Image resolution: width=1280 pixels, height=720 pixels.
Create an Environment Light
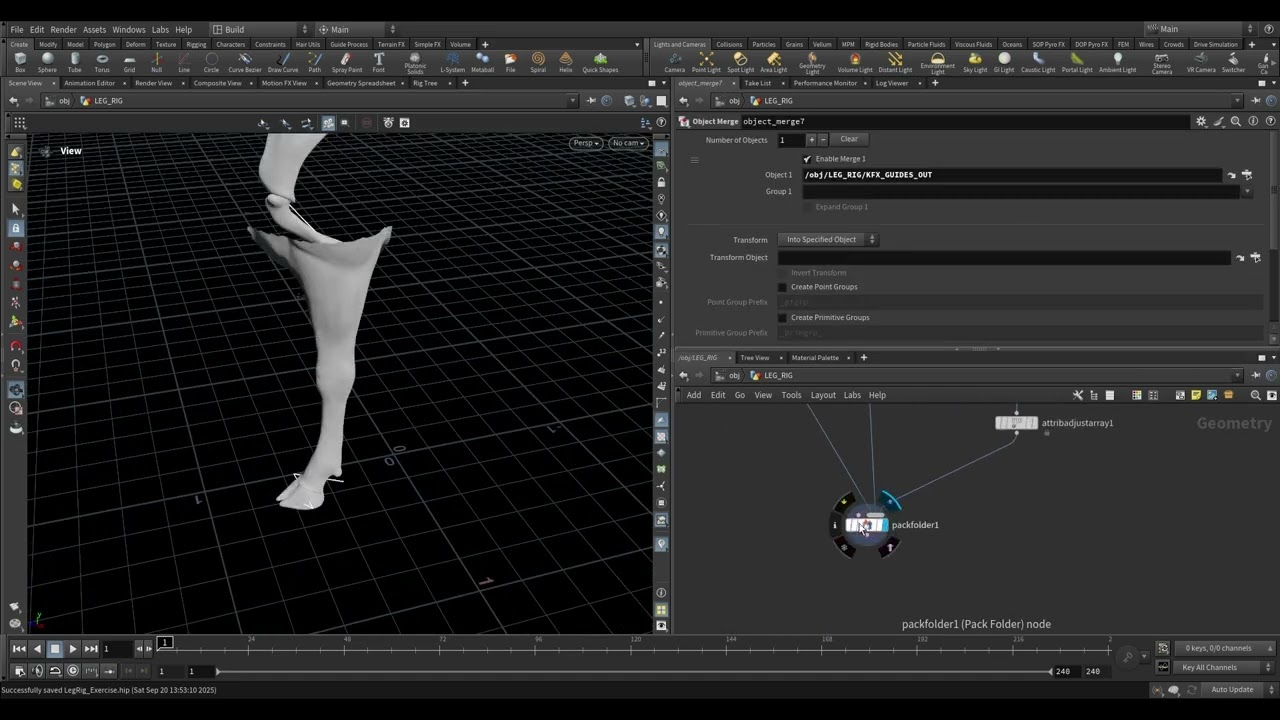coord(938,63)
